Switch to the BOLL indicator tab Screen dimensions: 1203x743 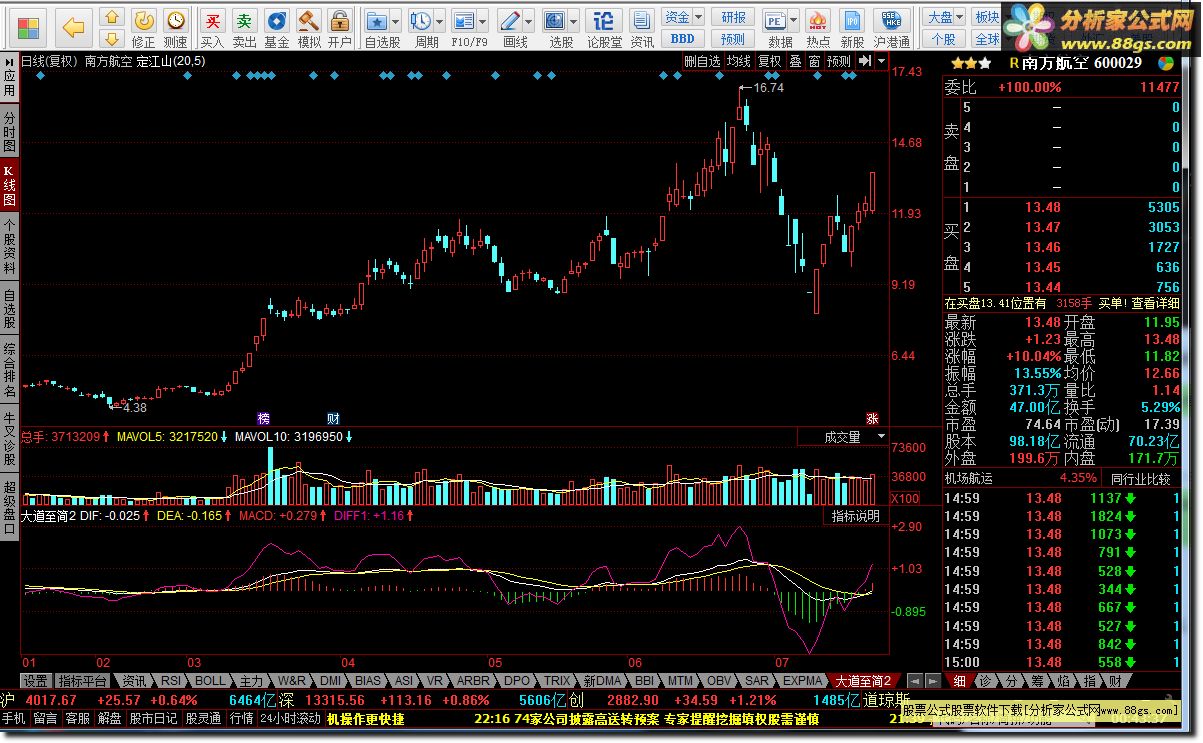210,681
